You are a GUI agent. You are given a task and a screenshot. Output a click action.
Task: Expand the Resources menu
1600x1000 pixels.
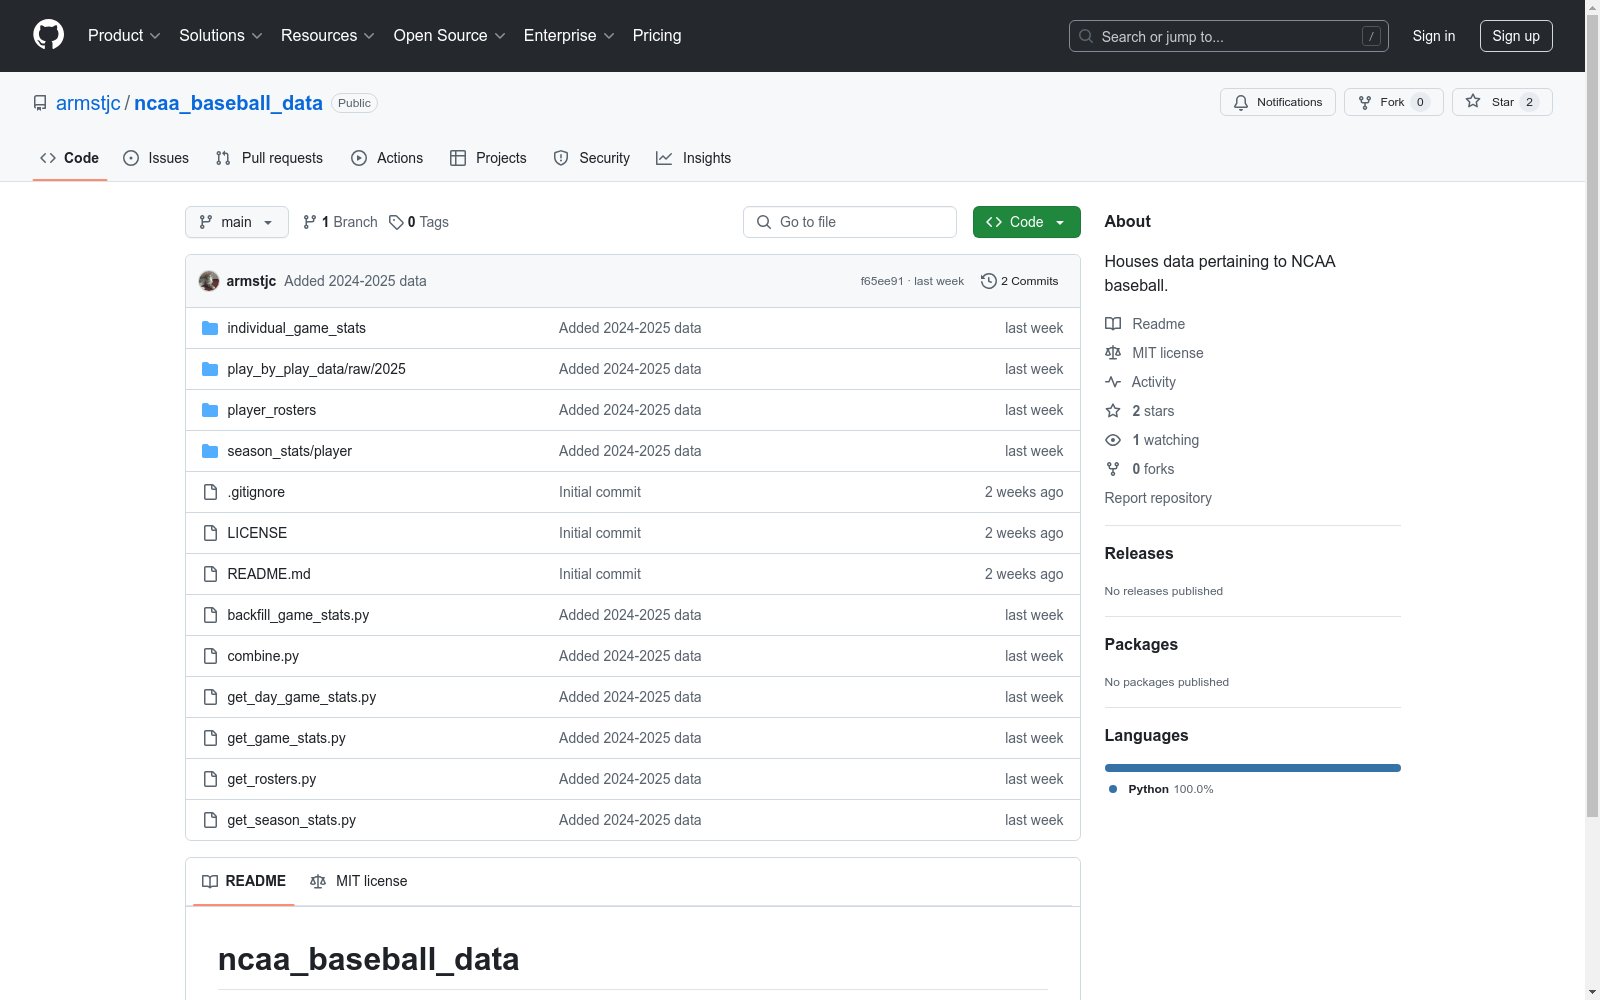click(x=328, y=35)
